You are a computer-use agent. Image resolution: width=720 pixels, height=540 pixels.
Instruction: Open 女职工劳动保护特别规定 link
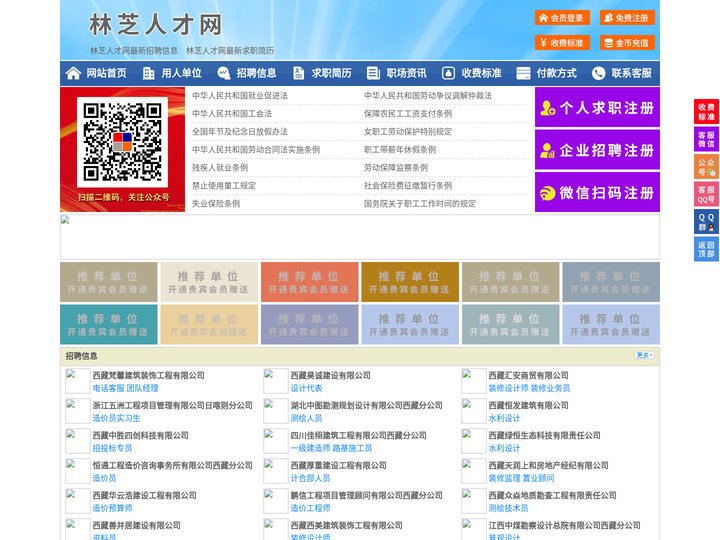pos(408,132)
